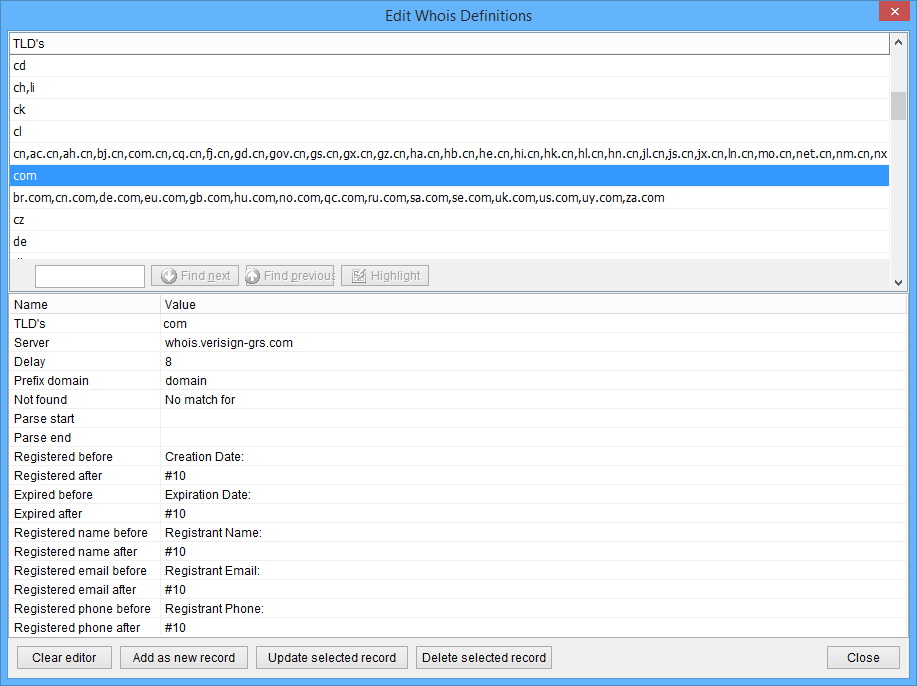The height and width of the screenshot is (686, 917).
Task: Click Update selected record button
Action: click(x=332, y=658)
